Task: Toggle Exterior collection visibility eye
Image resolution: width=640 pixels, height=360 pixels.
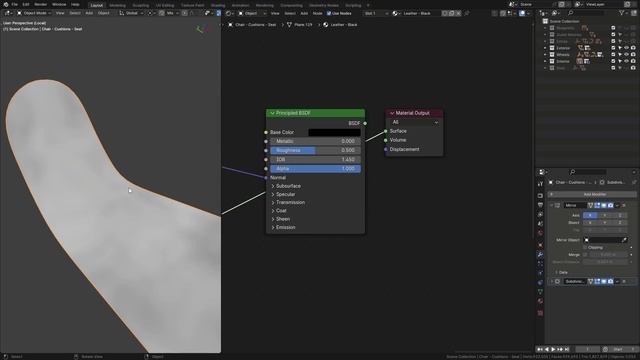Action: click(627, 48)
